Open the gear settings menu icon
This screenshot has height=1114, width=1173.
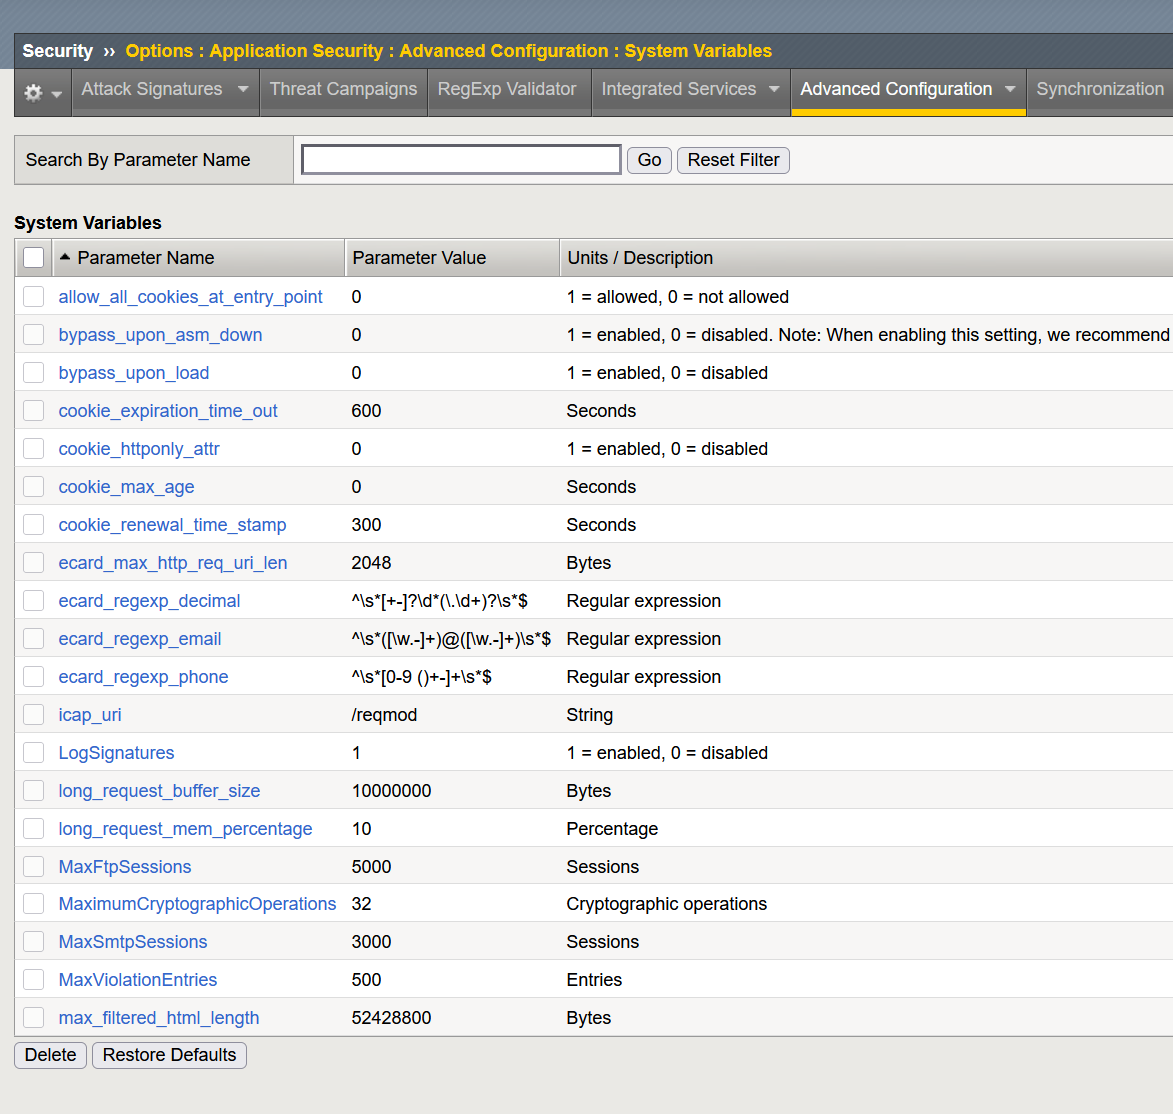(x=34, y=92)
